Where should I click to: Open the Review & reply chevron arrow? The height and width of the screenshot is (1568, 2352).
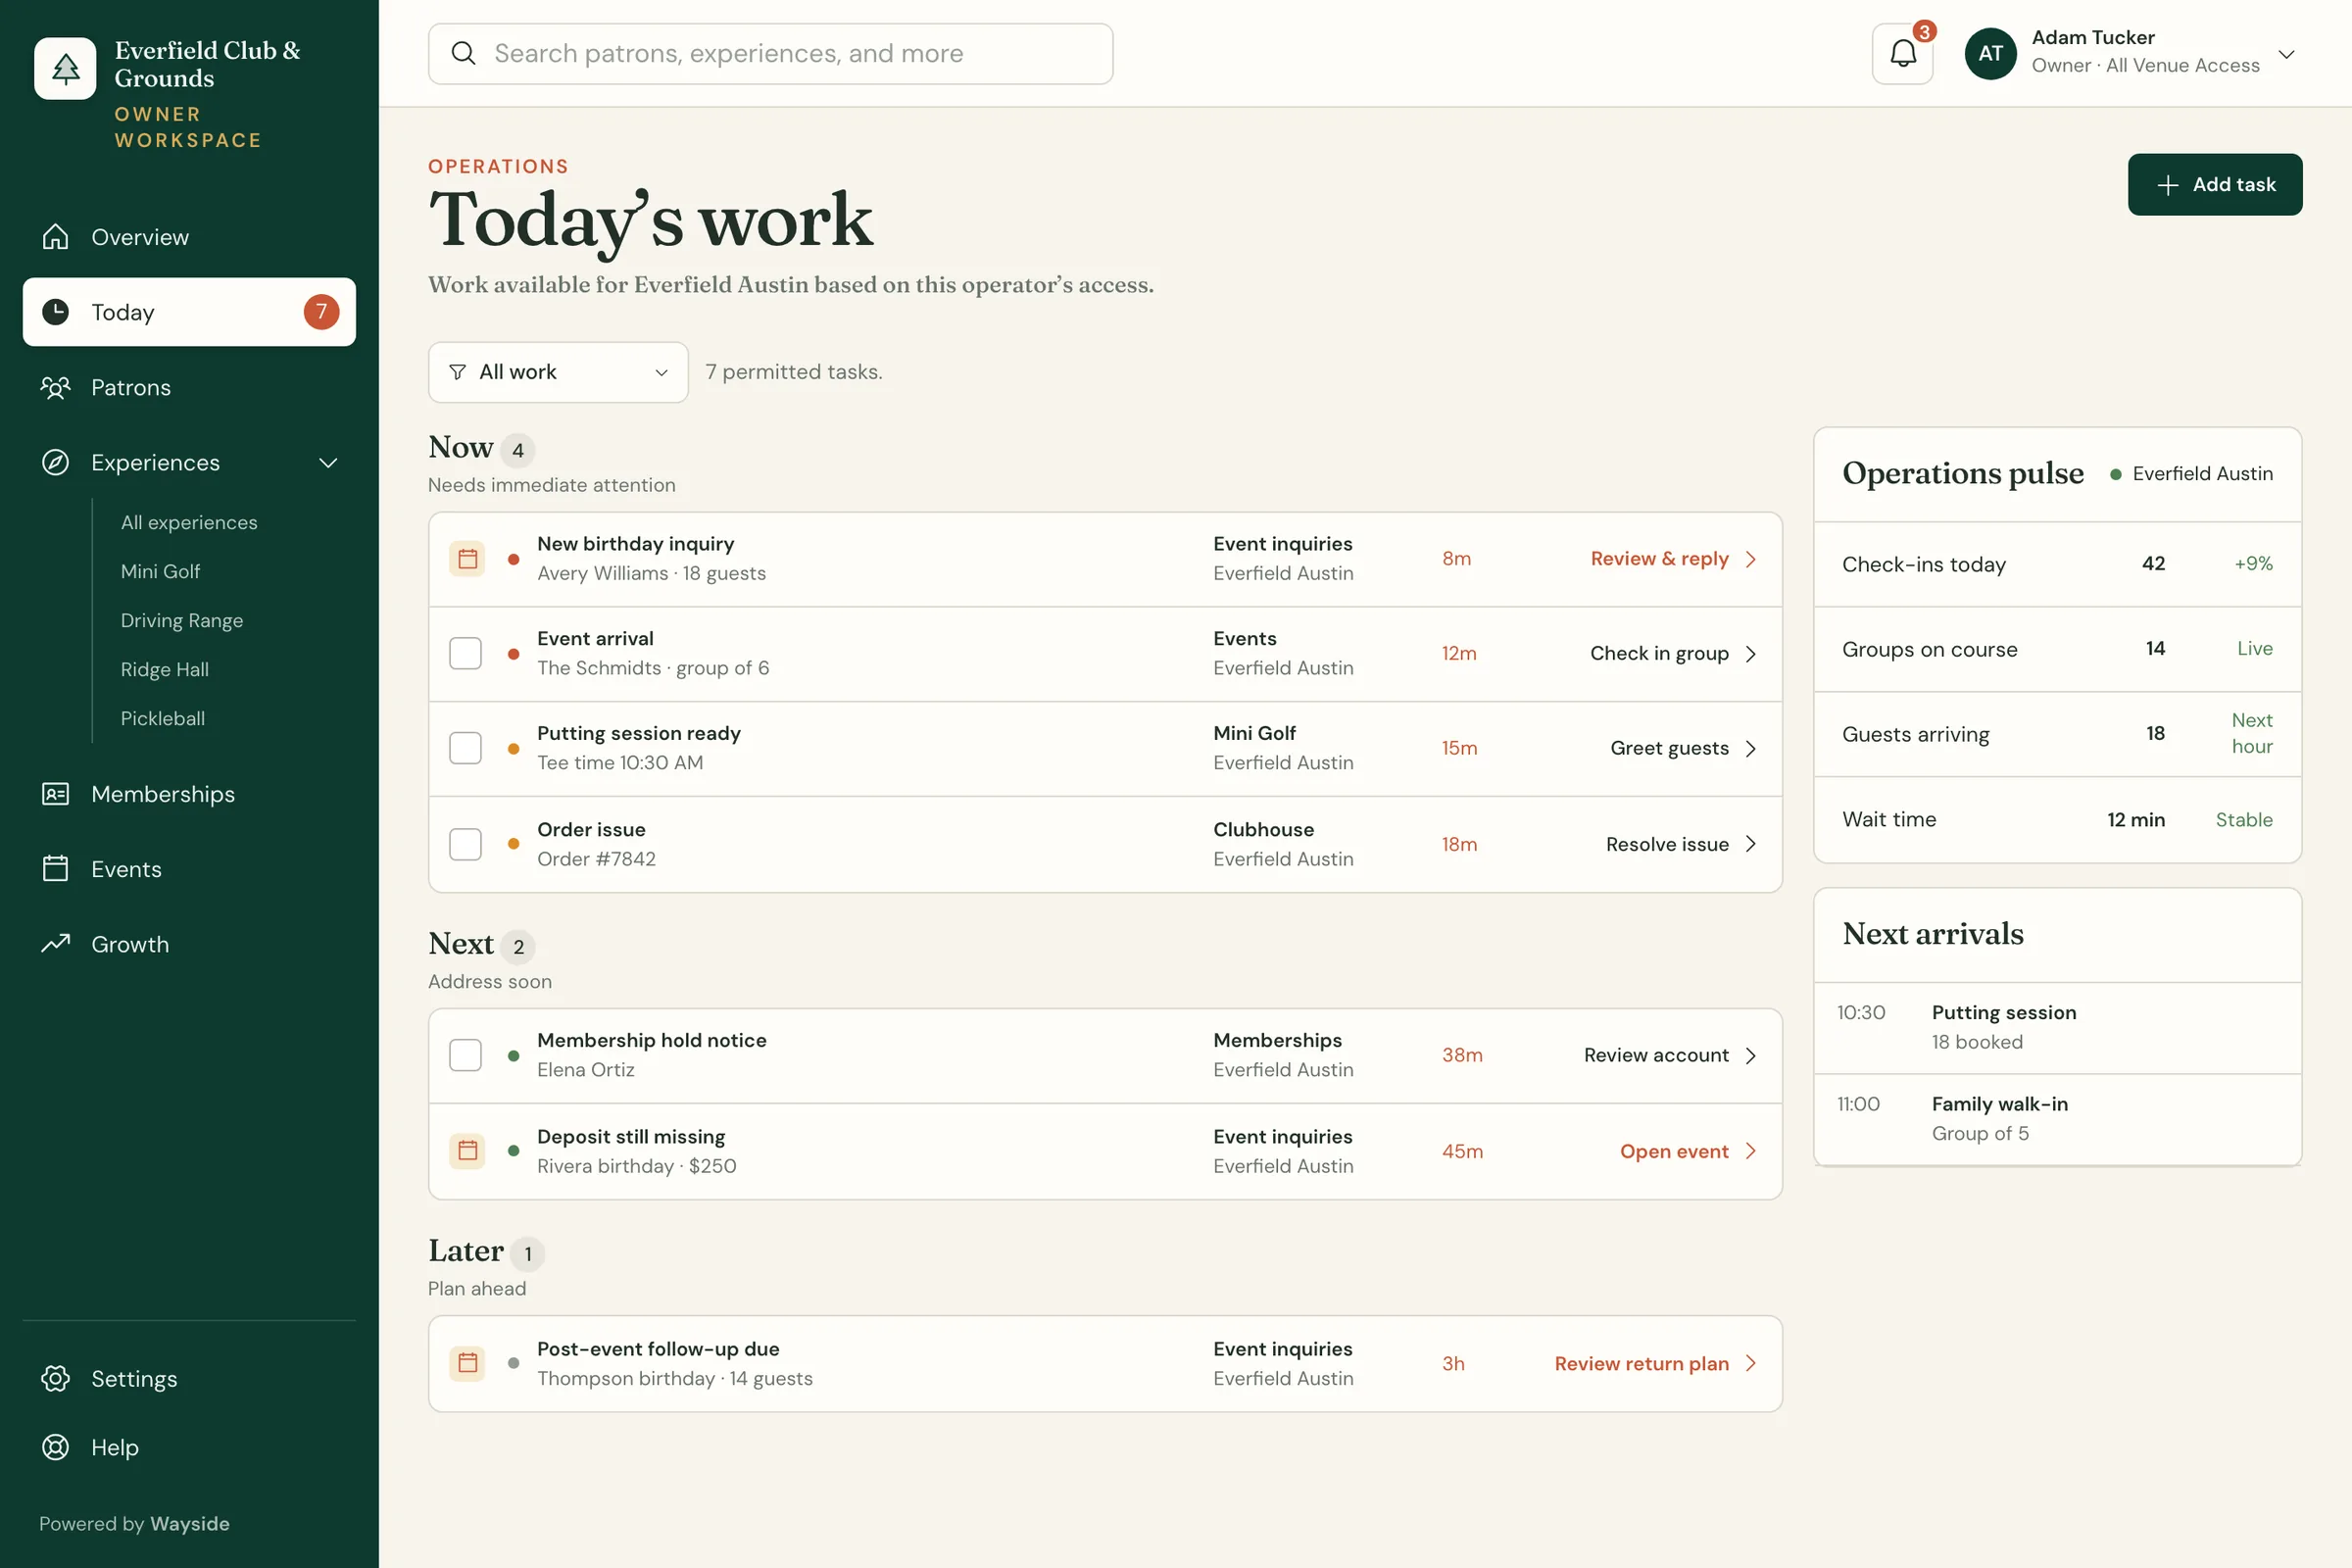pos(1751,559)
